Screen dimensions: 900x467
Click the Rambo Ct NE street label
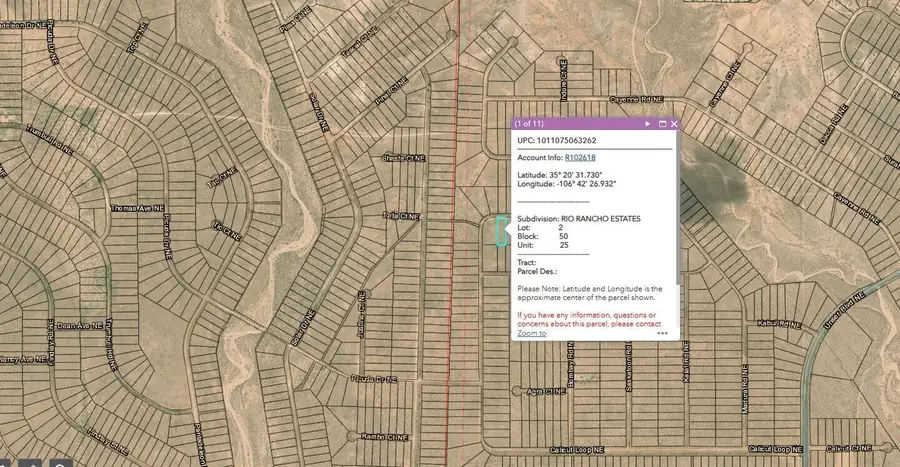point(384,437)
